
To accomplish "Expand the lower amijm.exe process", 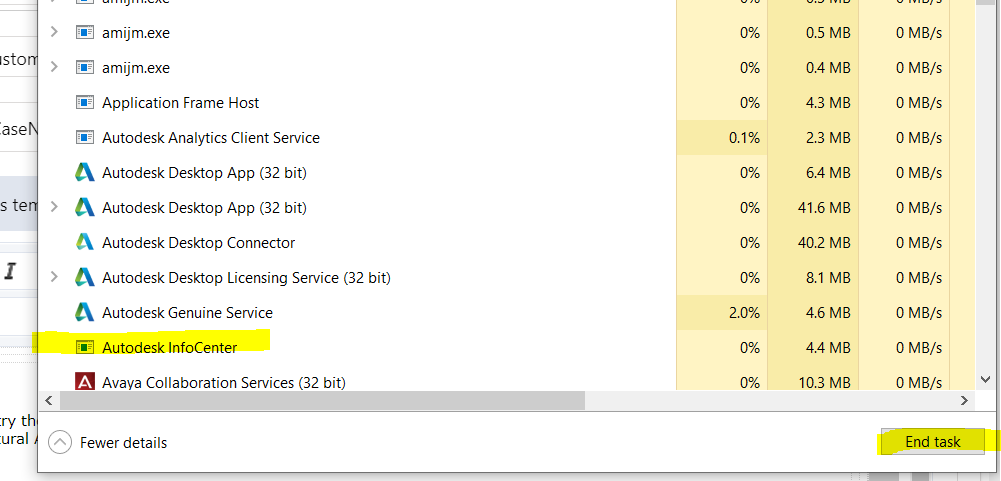I will [x=55, y=68].
